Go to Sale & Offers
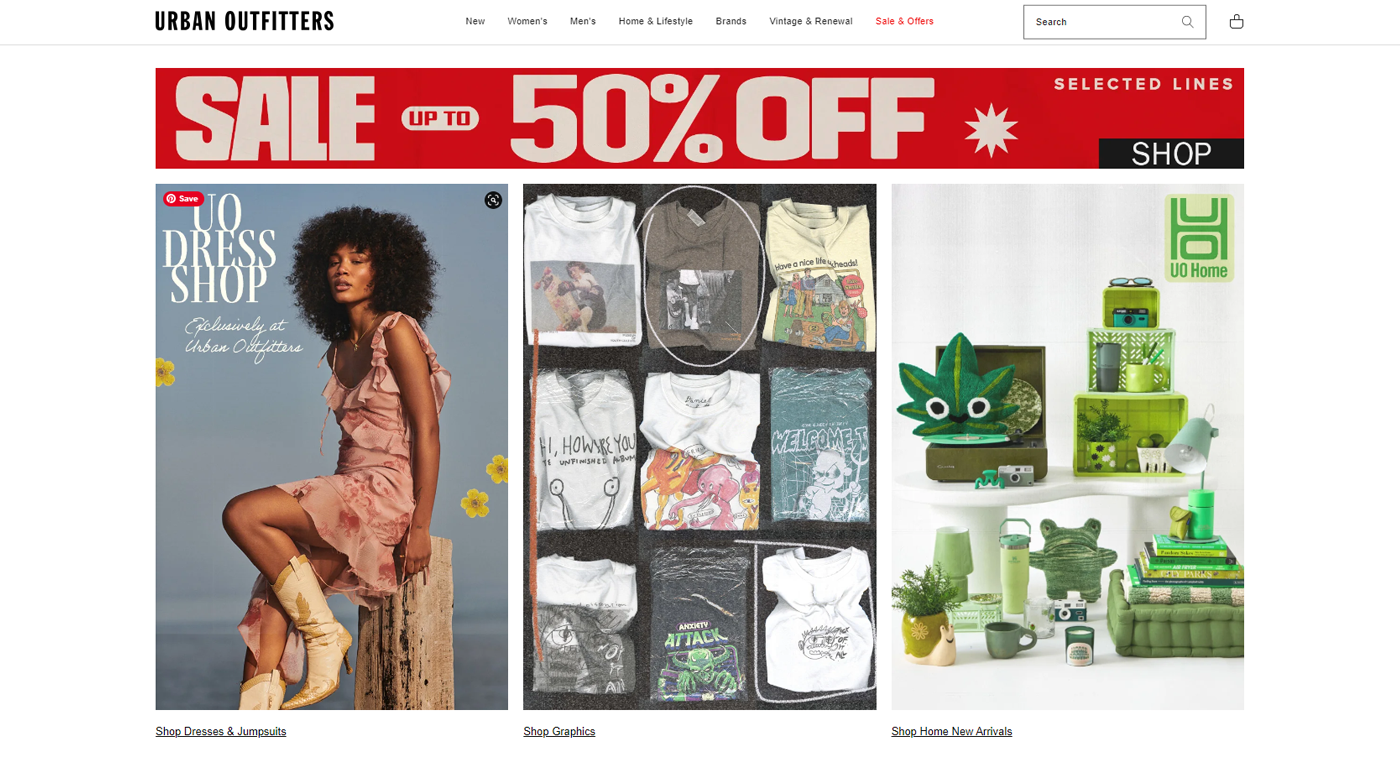This screenshot has height=759, width=1400. pyautogui.click(x=904, y=21)
